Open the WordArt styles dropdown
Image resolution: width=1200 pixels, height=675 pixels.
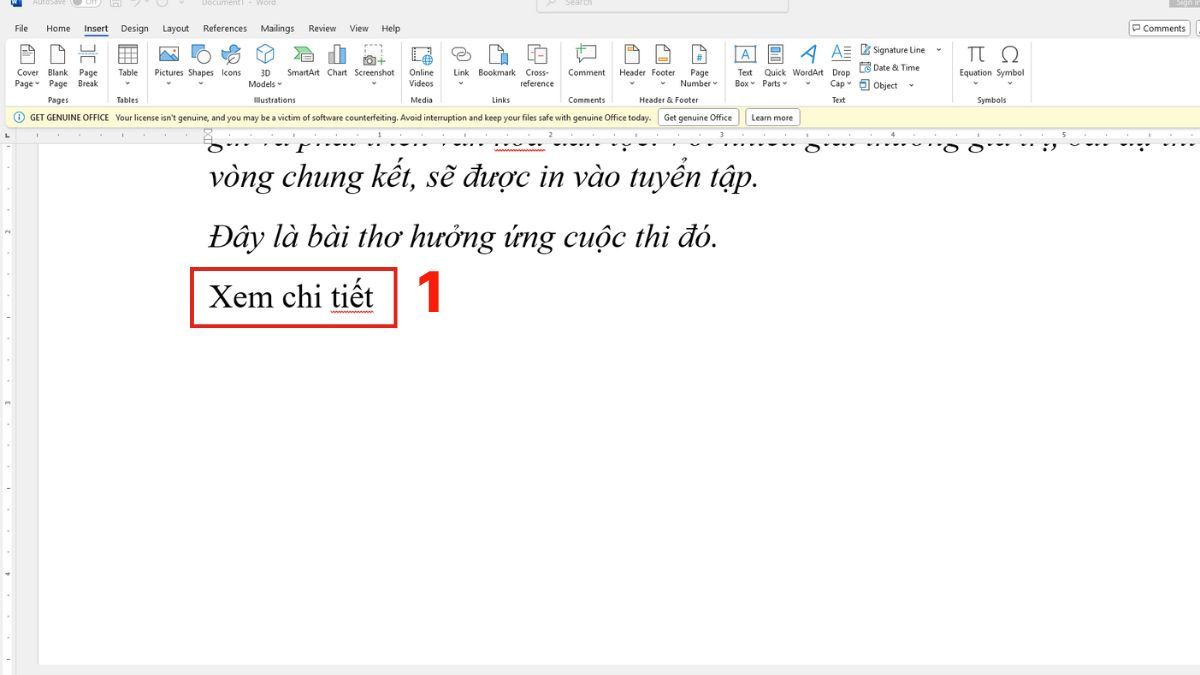click(808, 84)
